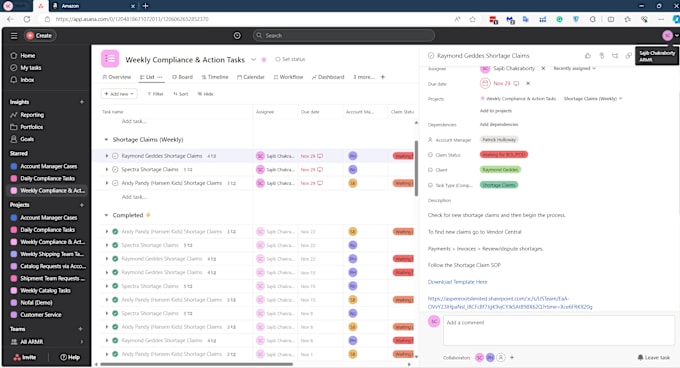Click the Download Template Here link
Image resolution: width=680 pixels, height=368 pixels.
[x=458, y=282]
